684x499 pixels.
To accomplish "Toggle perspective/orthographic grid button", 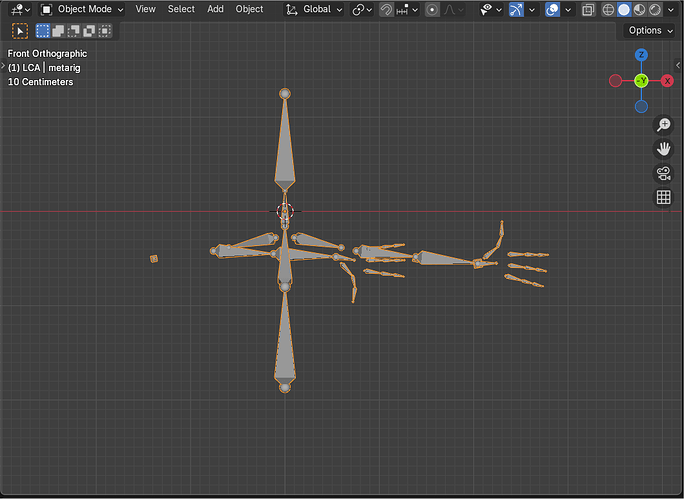I will click(663, 197).
